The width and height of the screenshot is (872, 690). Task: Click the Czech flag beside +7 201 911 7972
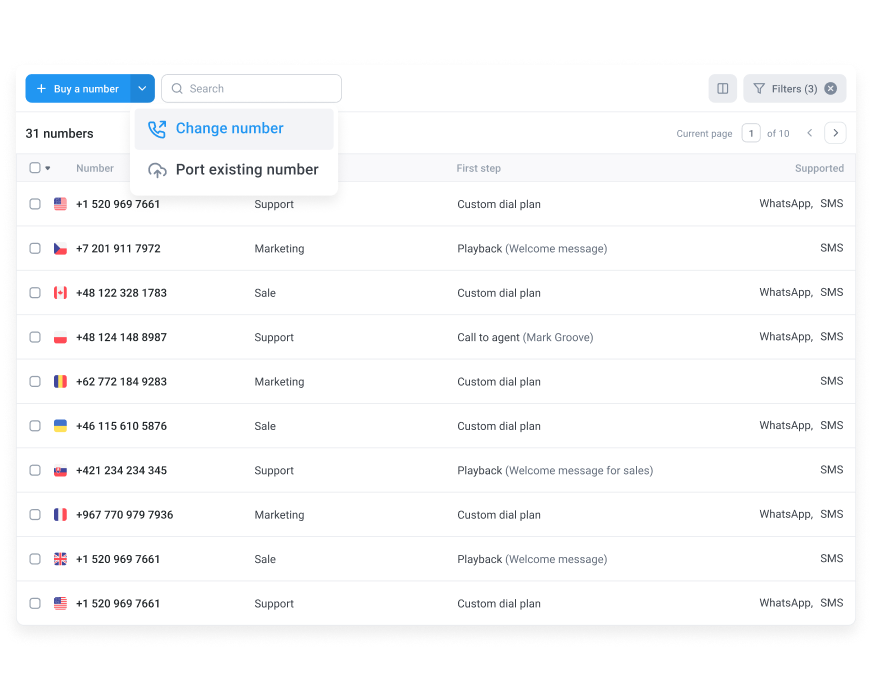(60, 249)
